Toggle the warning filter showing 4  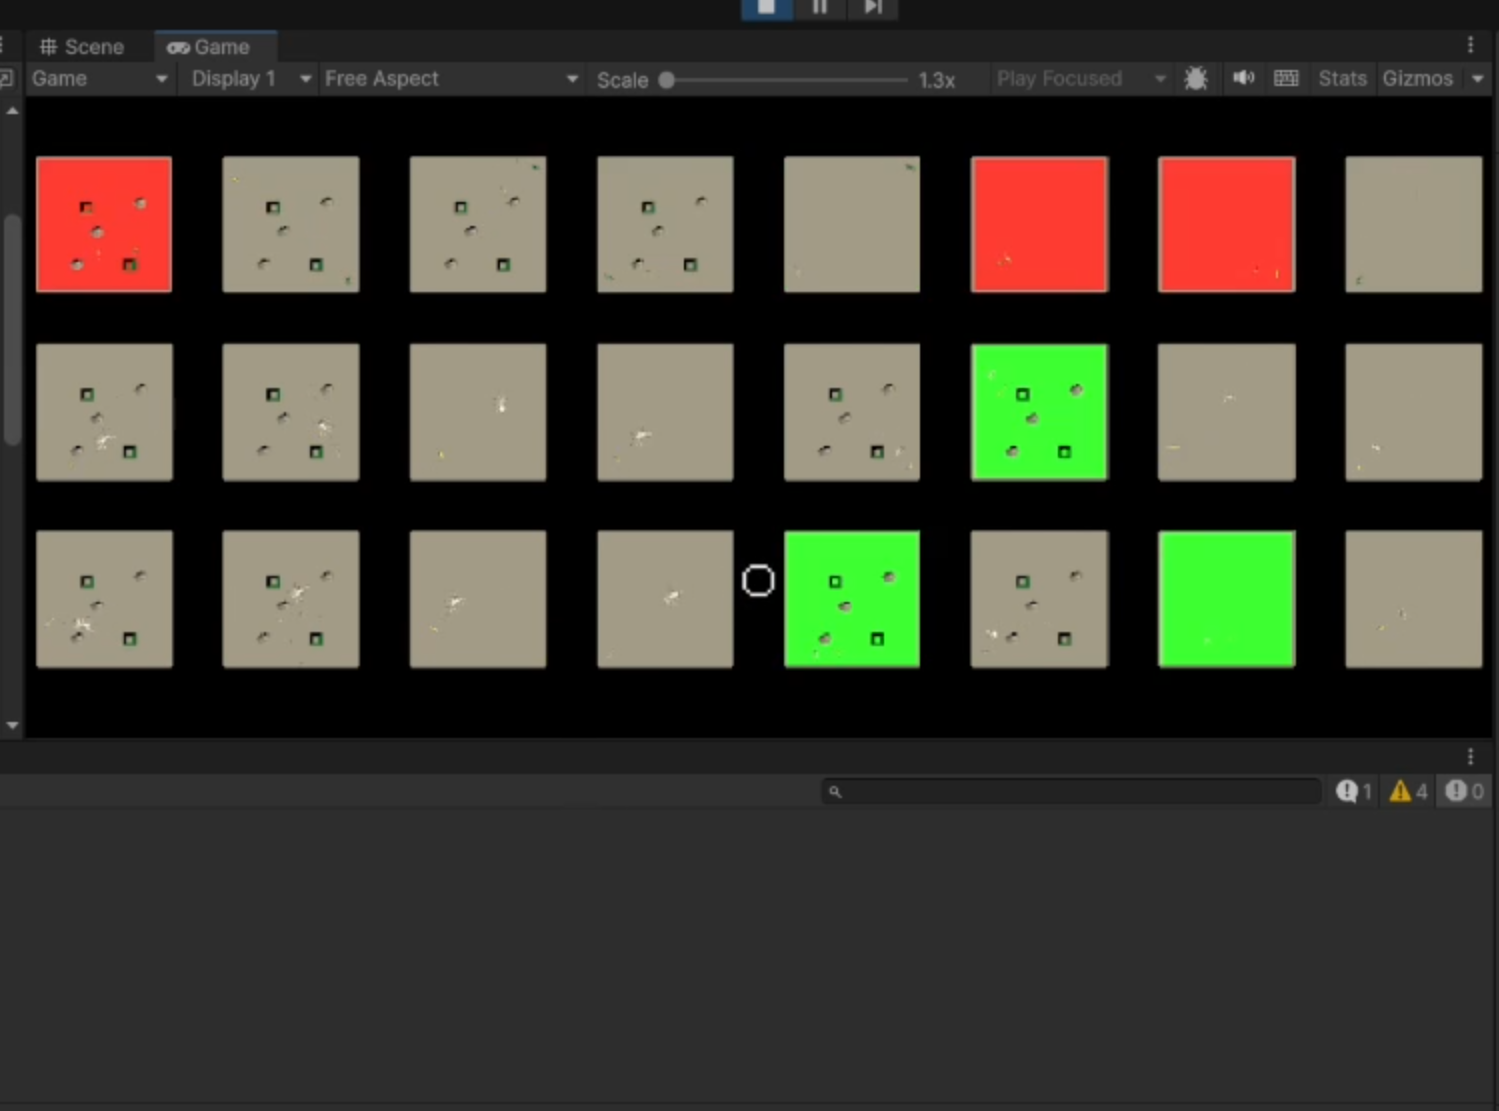pos(1408,792)
